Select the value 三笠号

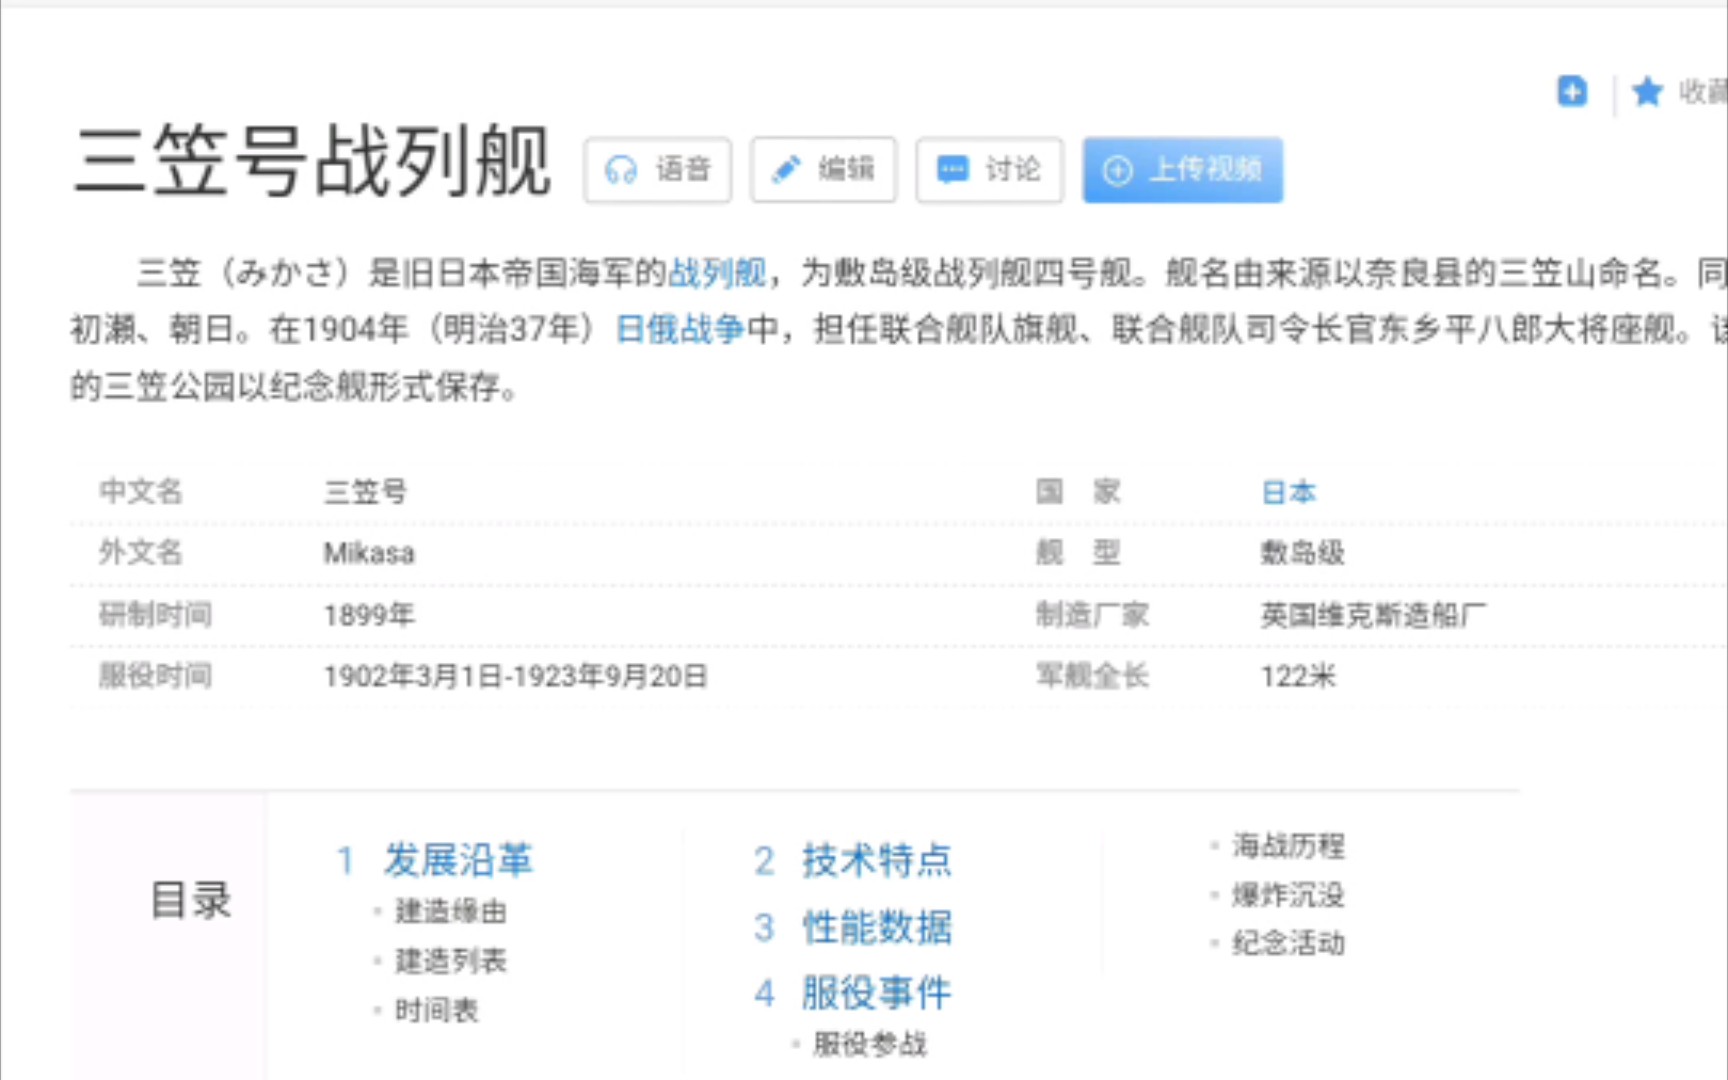366,492
